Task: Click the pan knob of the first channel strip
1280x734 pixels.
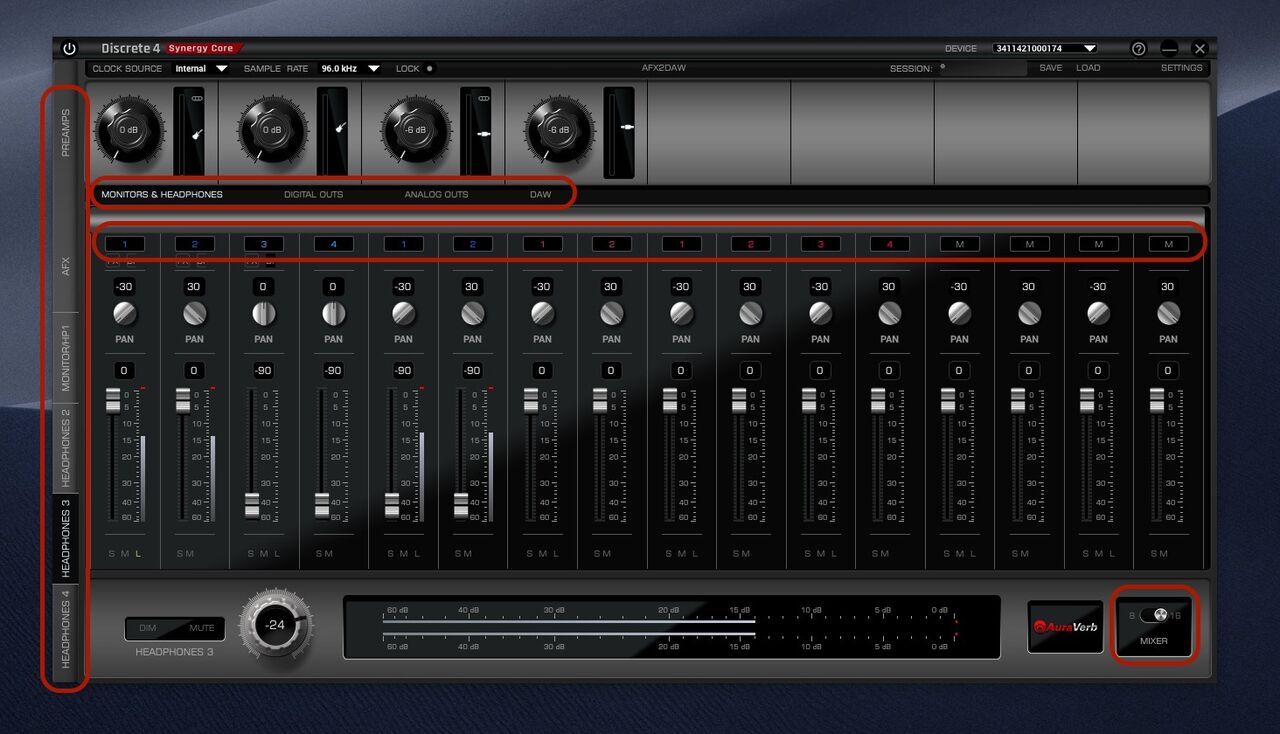Action: pos(124,314)
